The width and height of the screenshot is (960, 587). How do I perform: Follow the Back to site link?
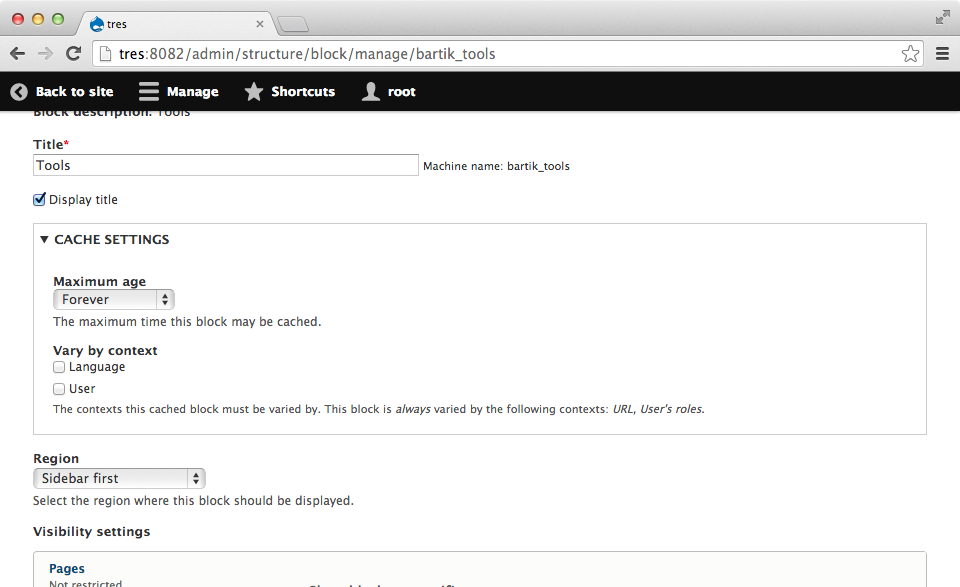pos(75,91)
